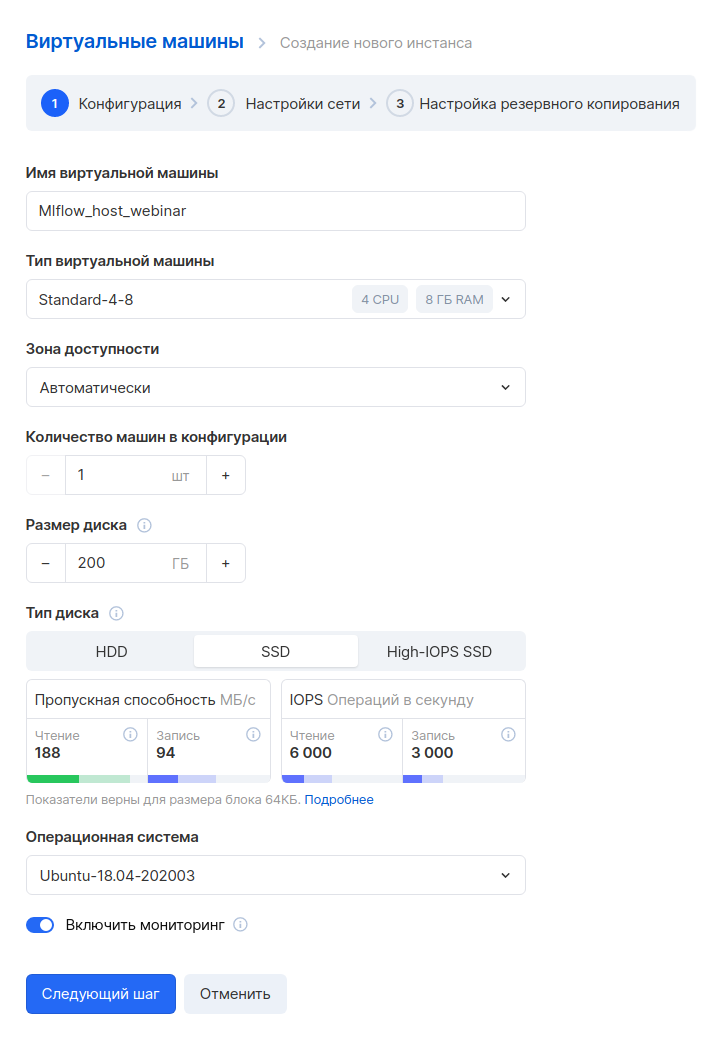Open Операционная система Ubuntu dropdown
Viewport: 720px width, 1042px height.
(276, 875)
